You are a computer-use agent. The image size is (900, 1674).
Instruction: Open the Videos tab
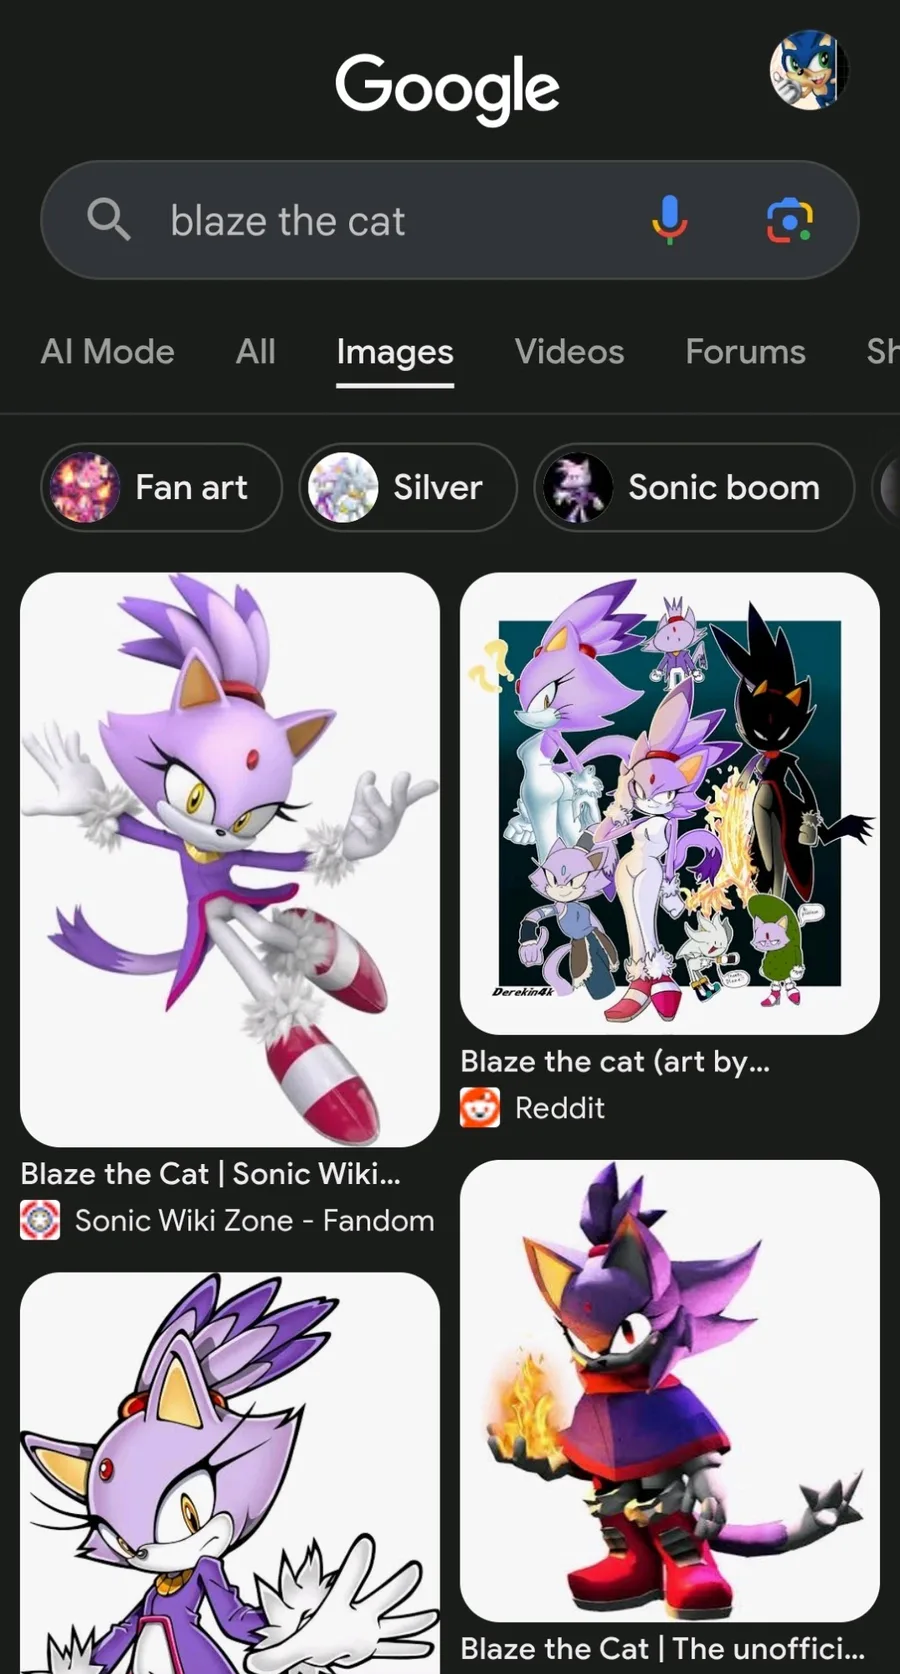pos(569,352)
